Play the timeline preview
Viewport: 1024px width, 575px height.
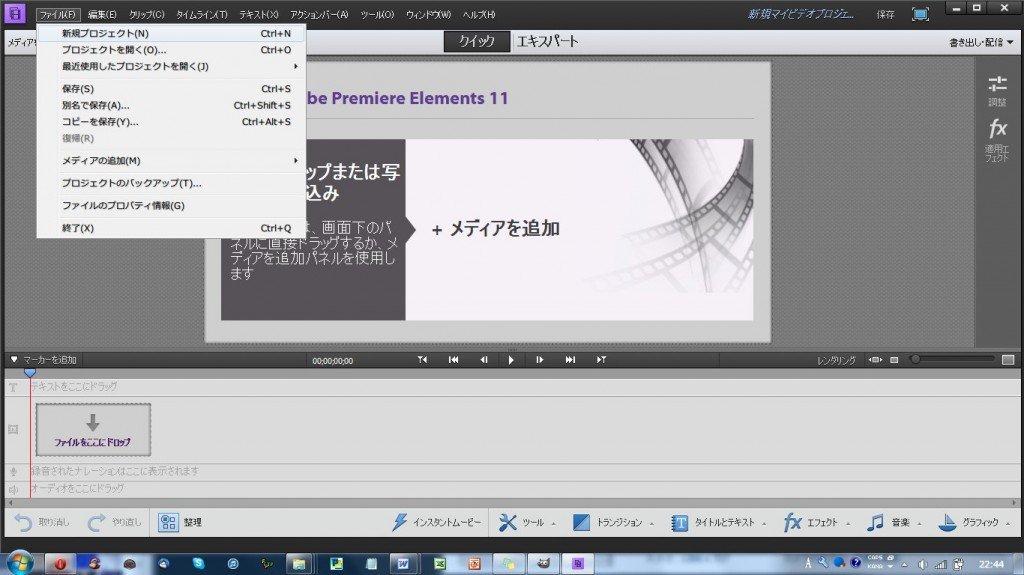point(511,360)
